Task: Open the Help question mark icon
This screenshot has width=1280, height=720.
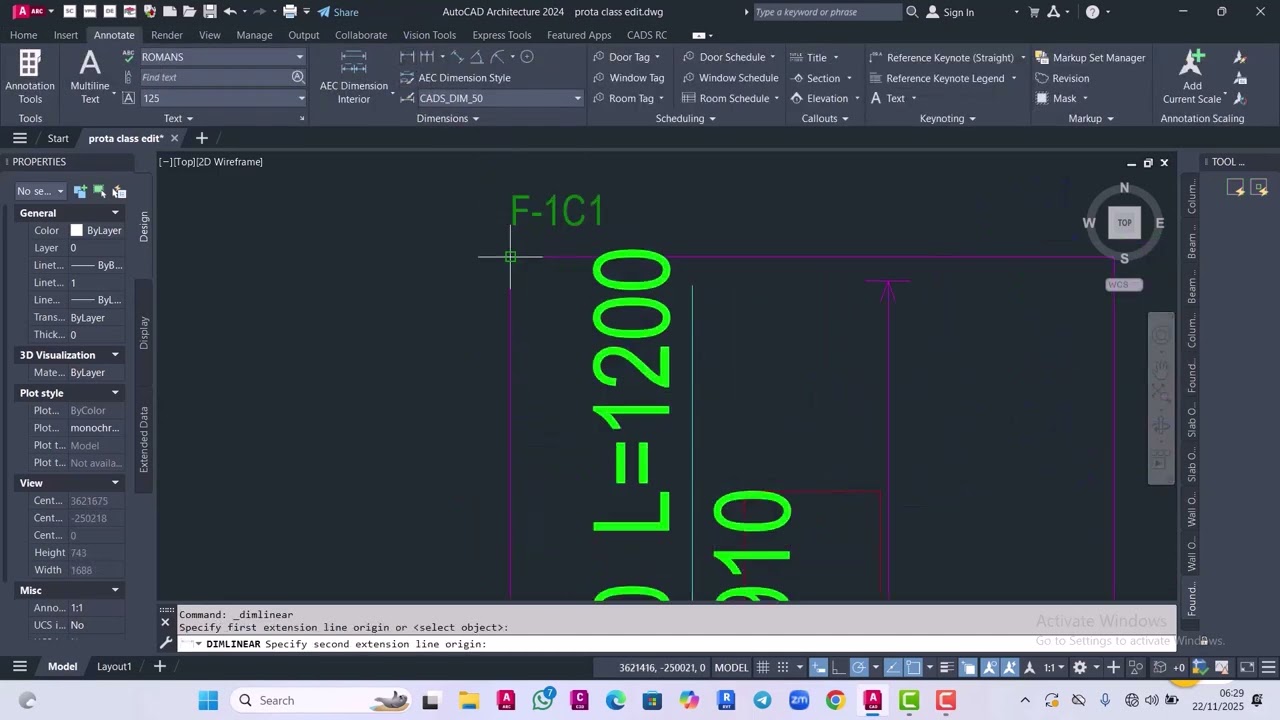Action: [1092, 12]
